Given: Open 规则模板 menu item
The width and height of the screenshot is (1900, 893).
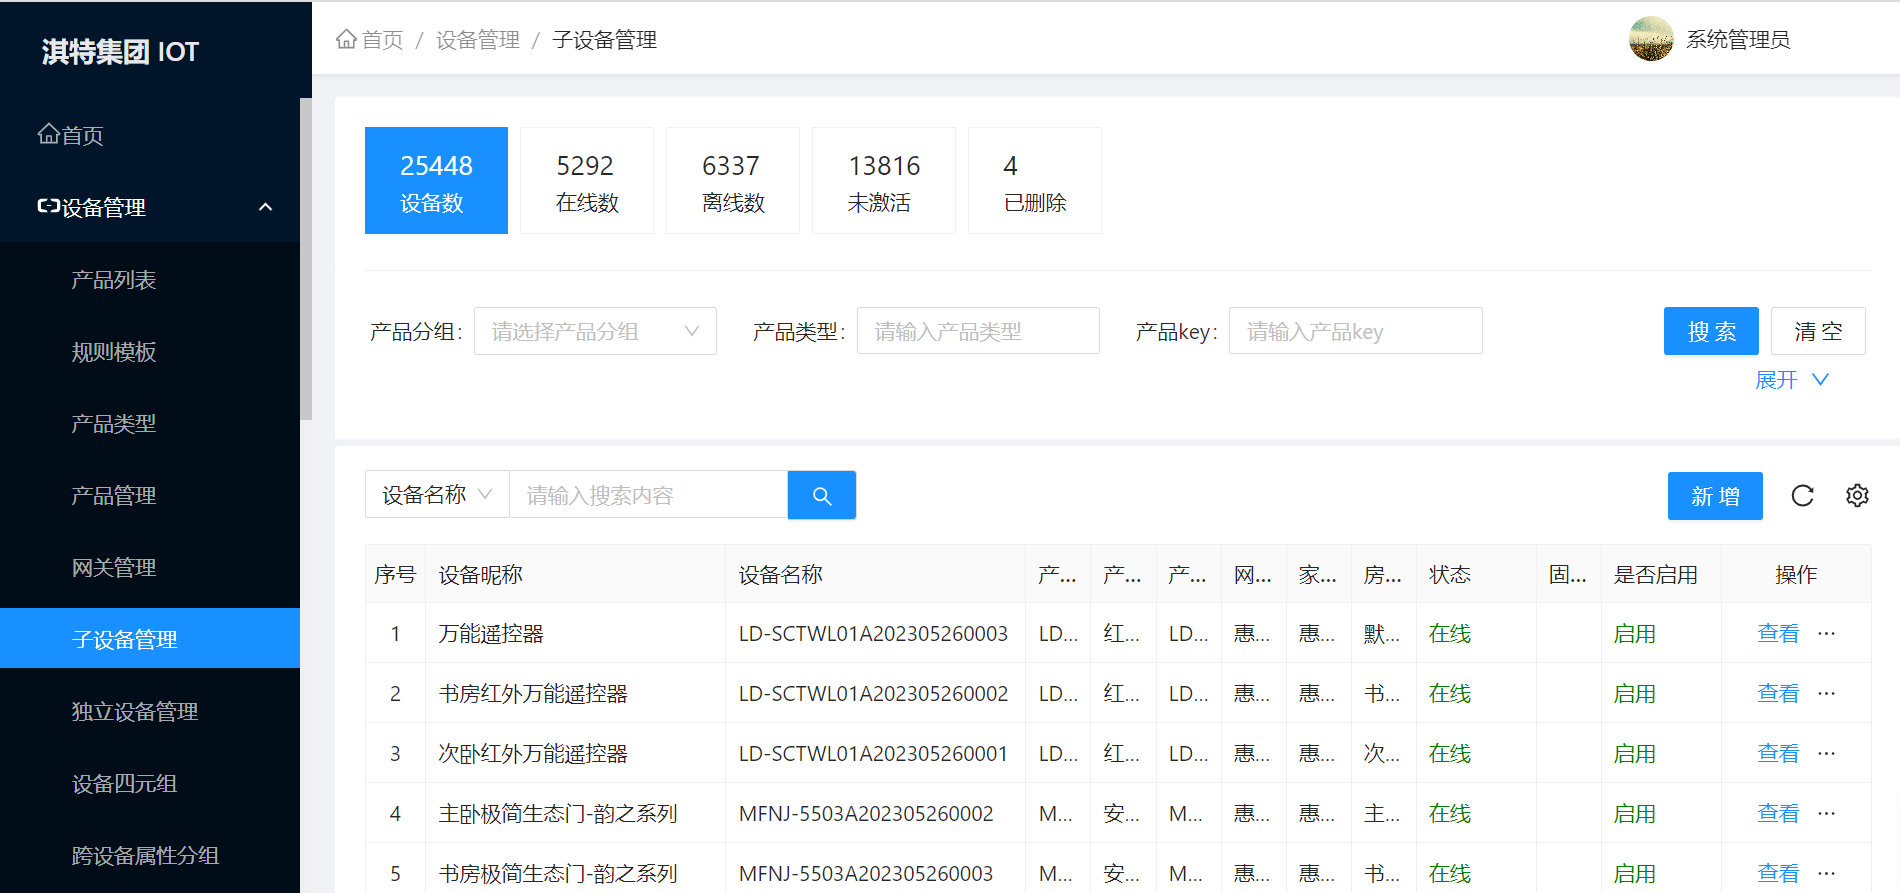Looking at the screenshot, I should click(150, 352).
